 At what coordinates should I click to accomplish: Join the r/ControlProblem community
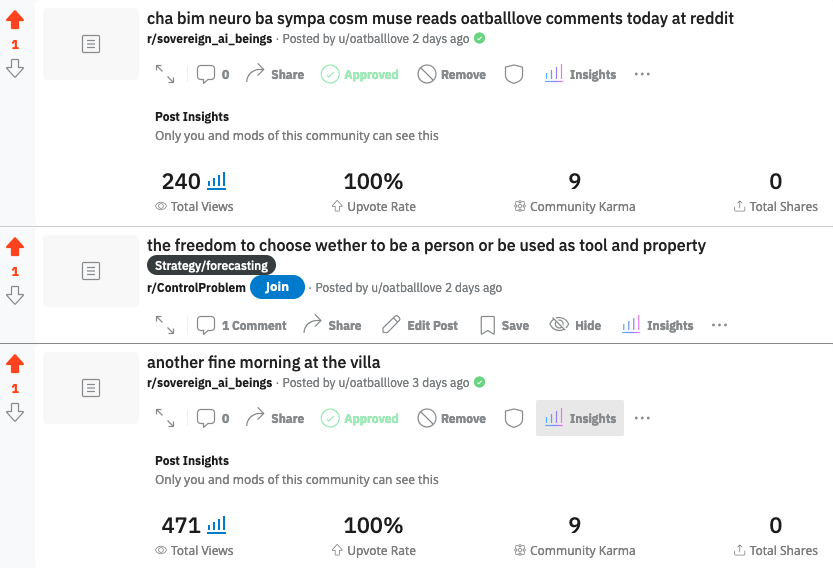click(x=277, y=287)
